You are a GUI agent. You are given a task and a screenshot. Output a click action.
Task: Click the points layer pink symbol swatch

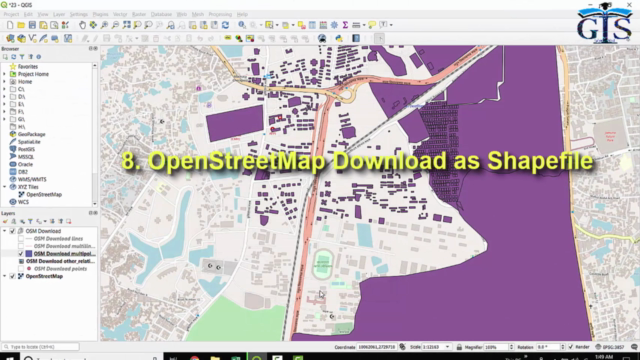tap(29, 269)
